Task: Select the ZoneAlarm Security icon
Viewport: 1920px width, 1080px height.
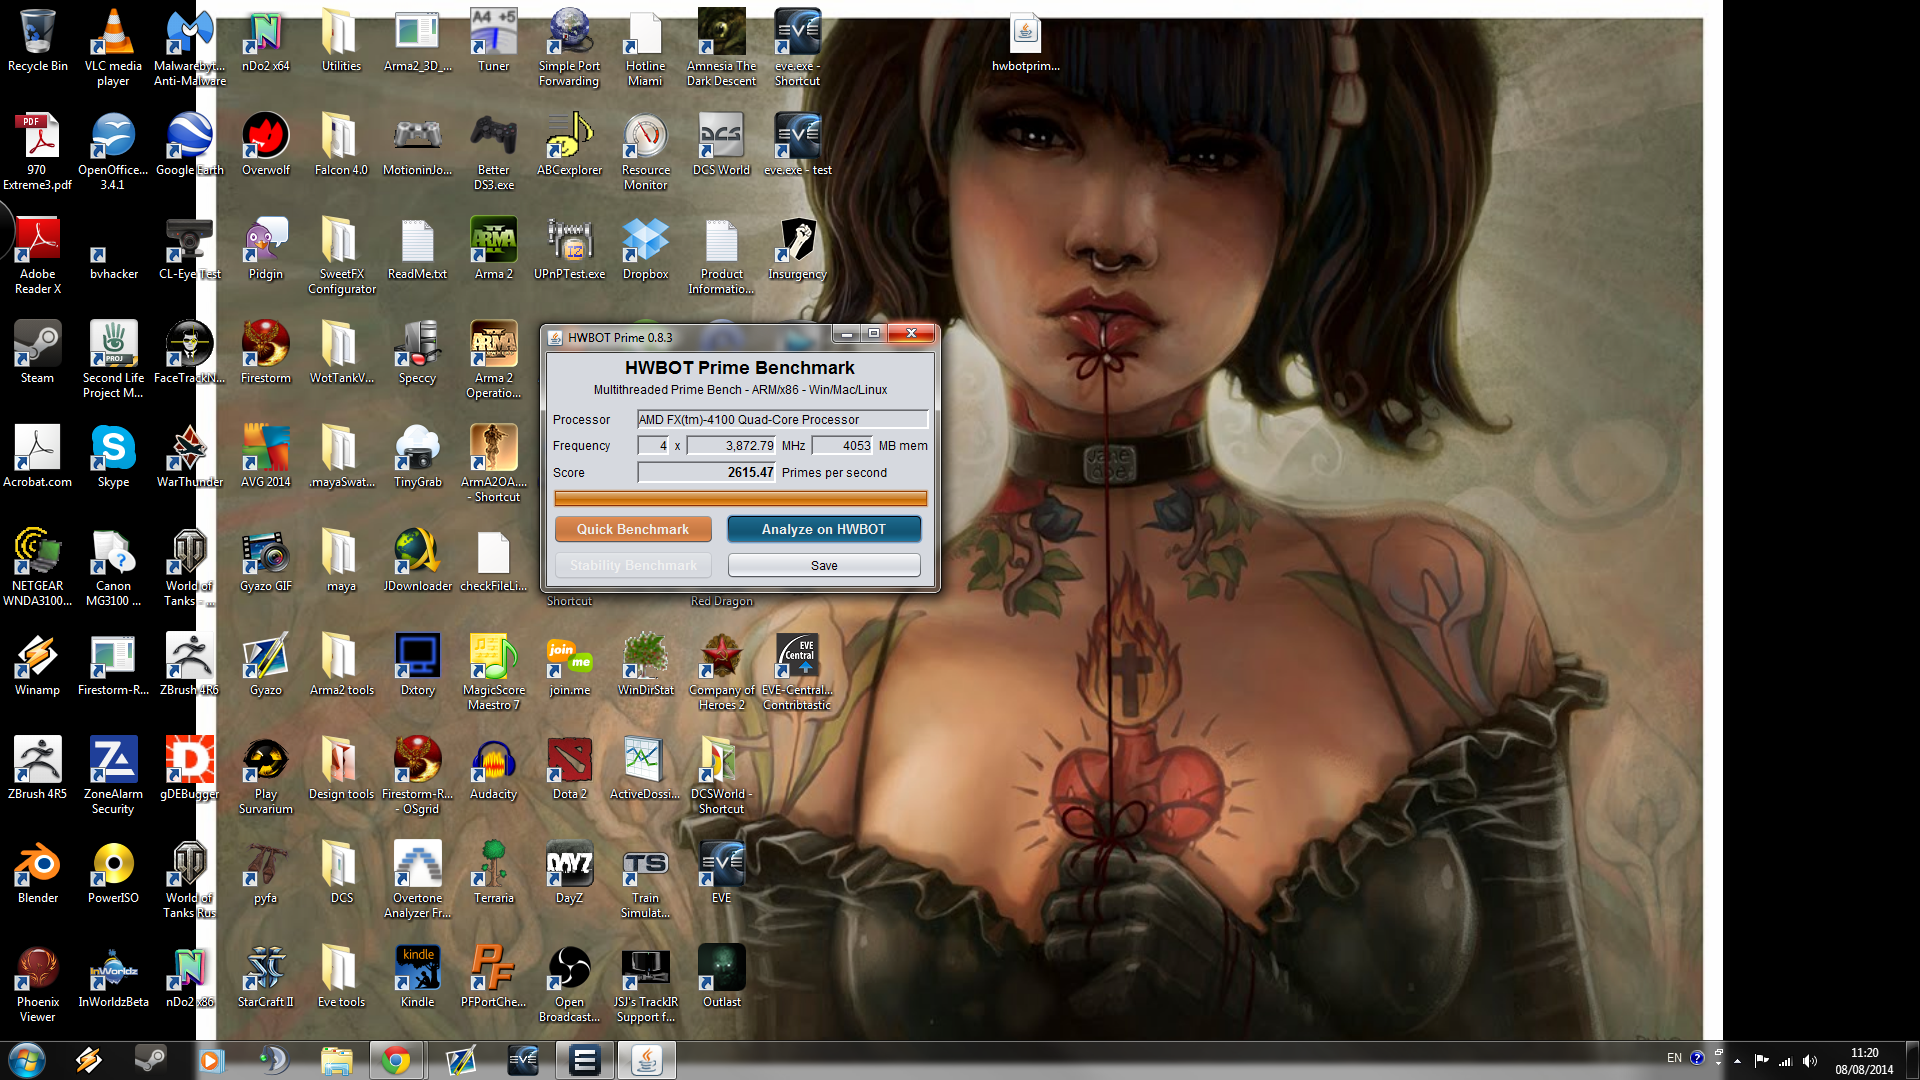Action: point(113,775)
